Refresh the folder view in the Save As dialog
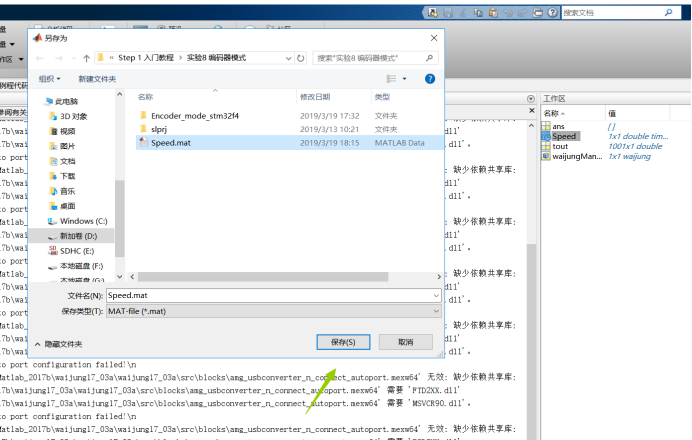Screen dimensions: 692x440 point(301,58)
